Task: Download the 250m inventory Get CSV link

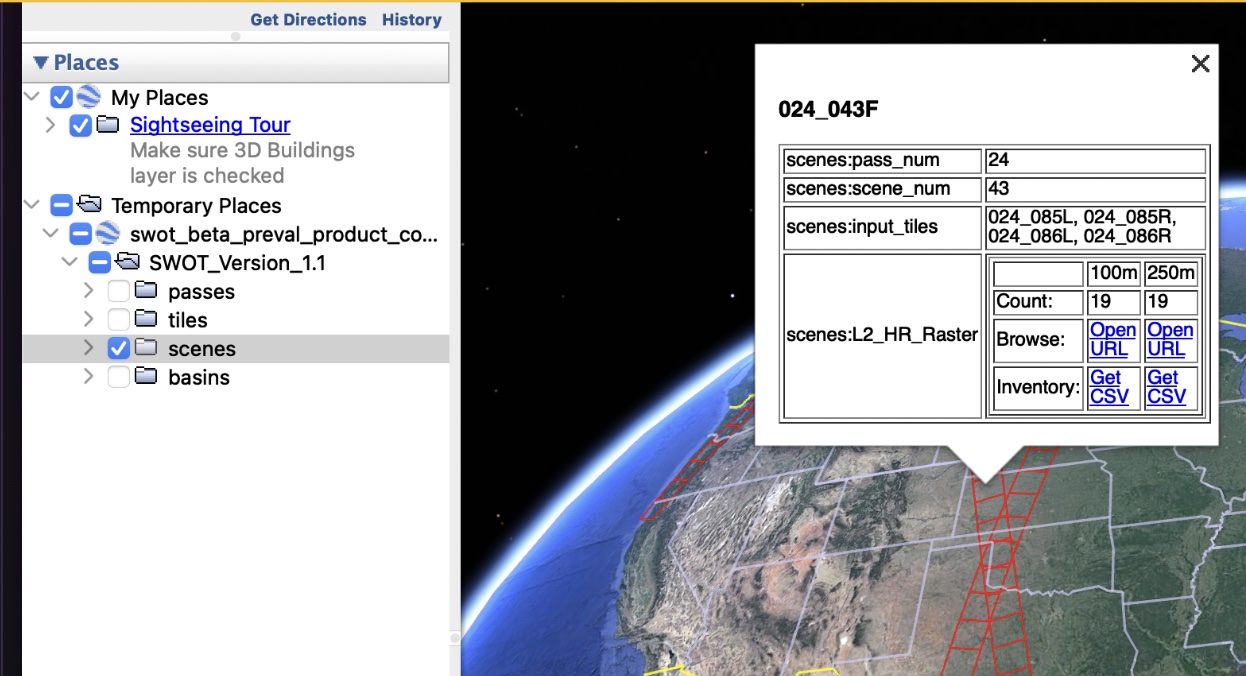Action: 1166,387
